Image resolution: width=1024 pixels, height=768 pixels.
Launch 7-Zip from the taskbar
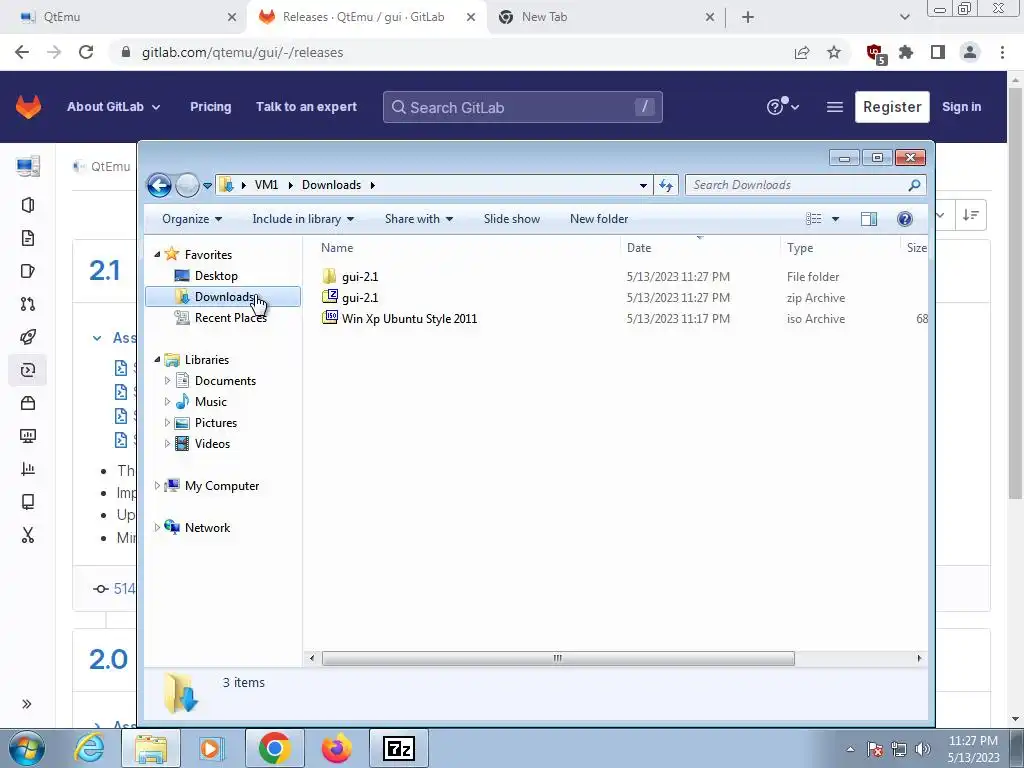click(399, 748)
